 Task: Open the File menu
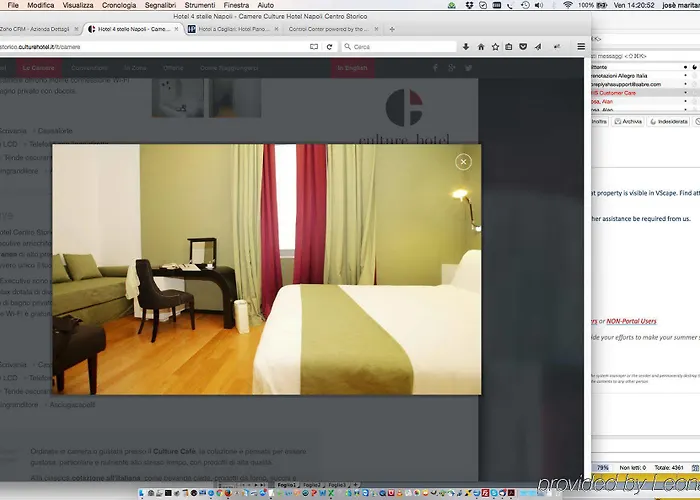(x=13, y=5)
